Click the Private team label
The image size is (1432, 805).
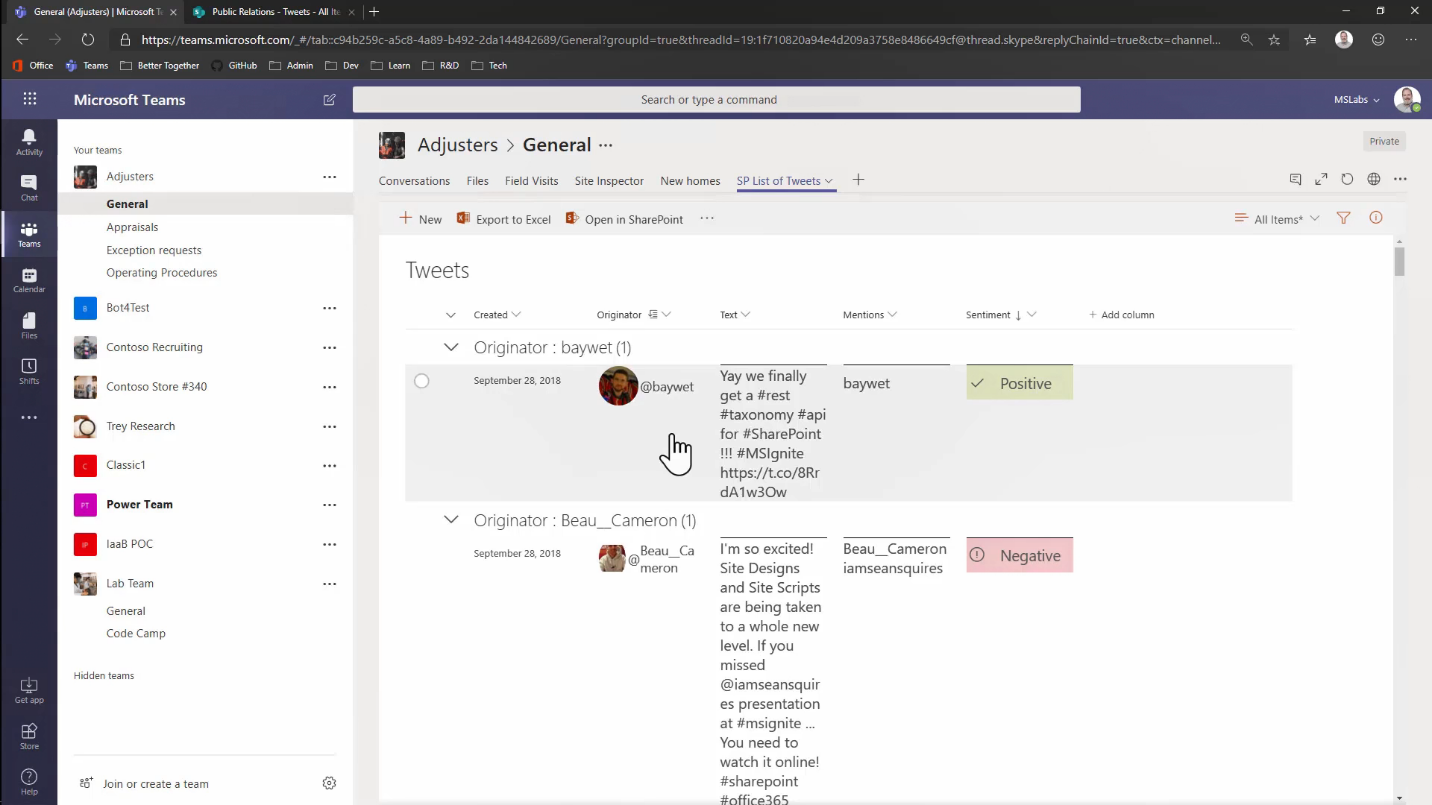(1384, 141)
